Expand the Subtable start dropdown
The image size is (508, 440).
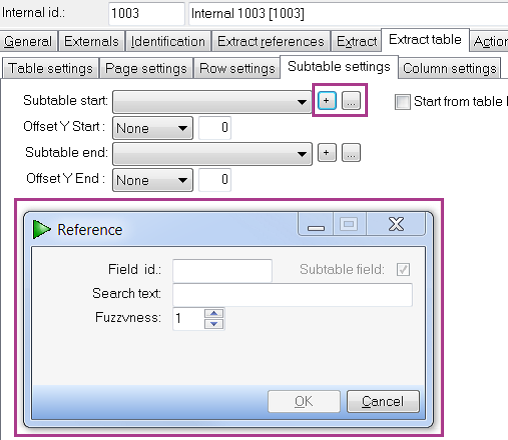[212, 102]
